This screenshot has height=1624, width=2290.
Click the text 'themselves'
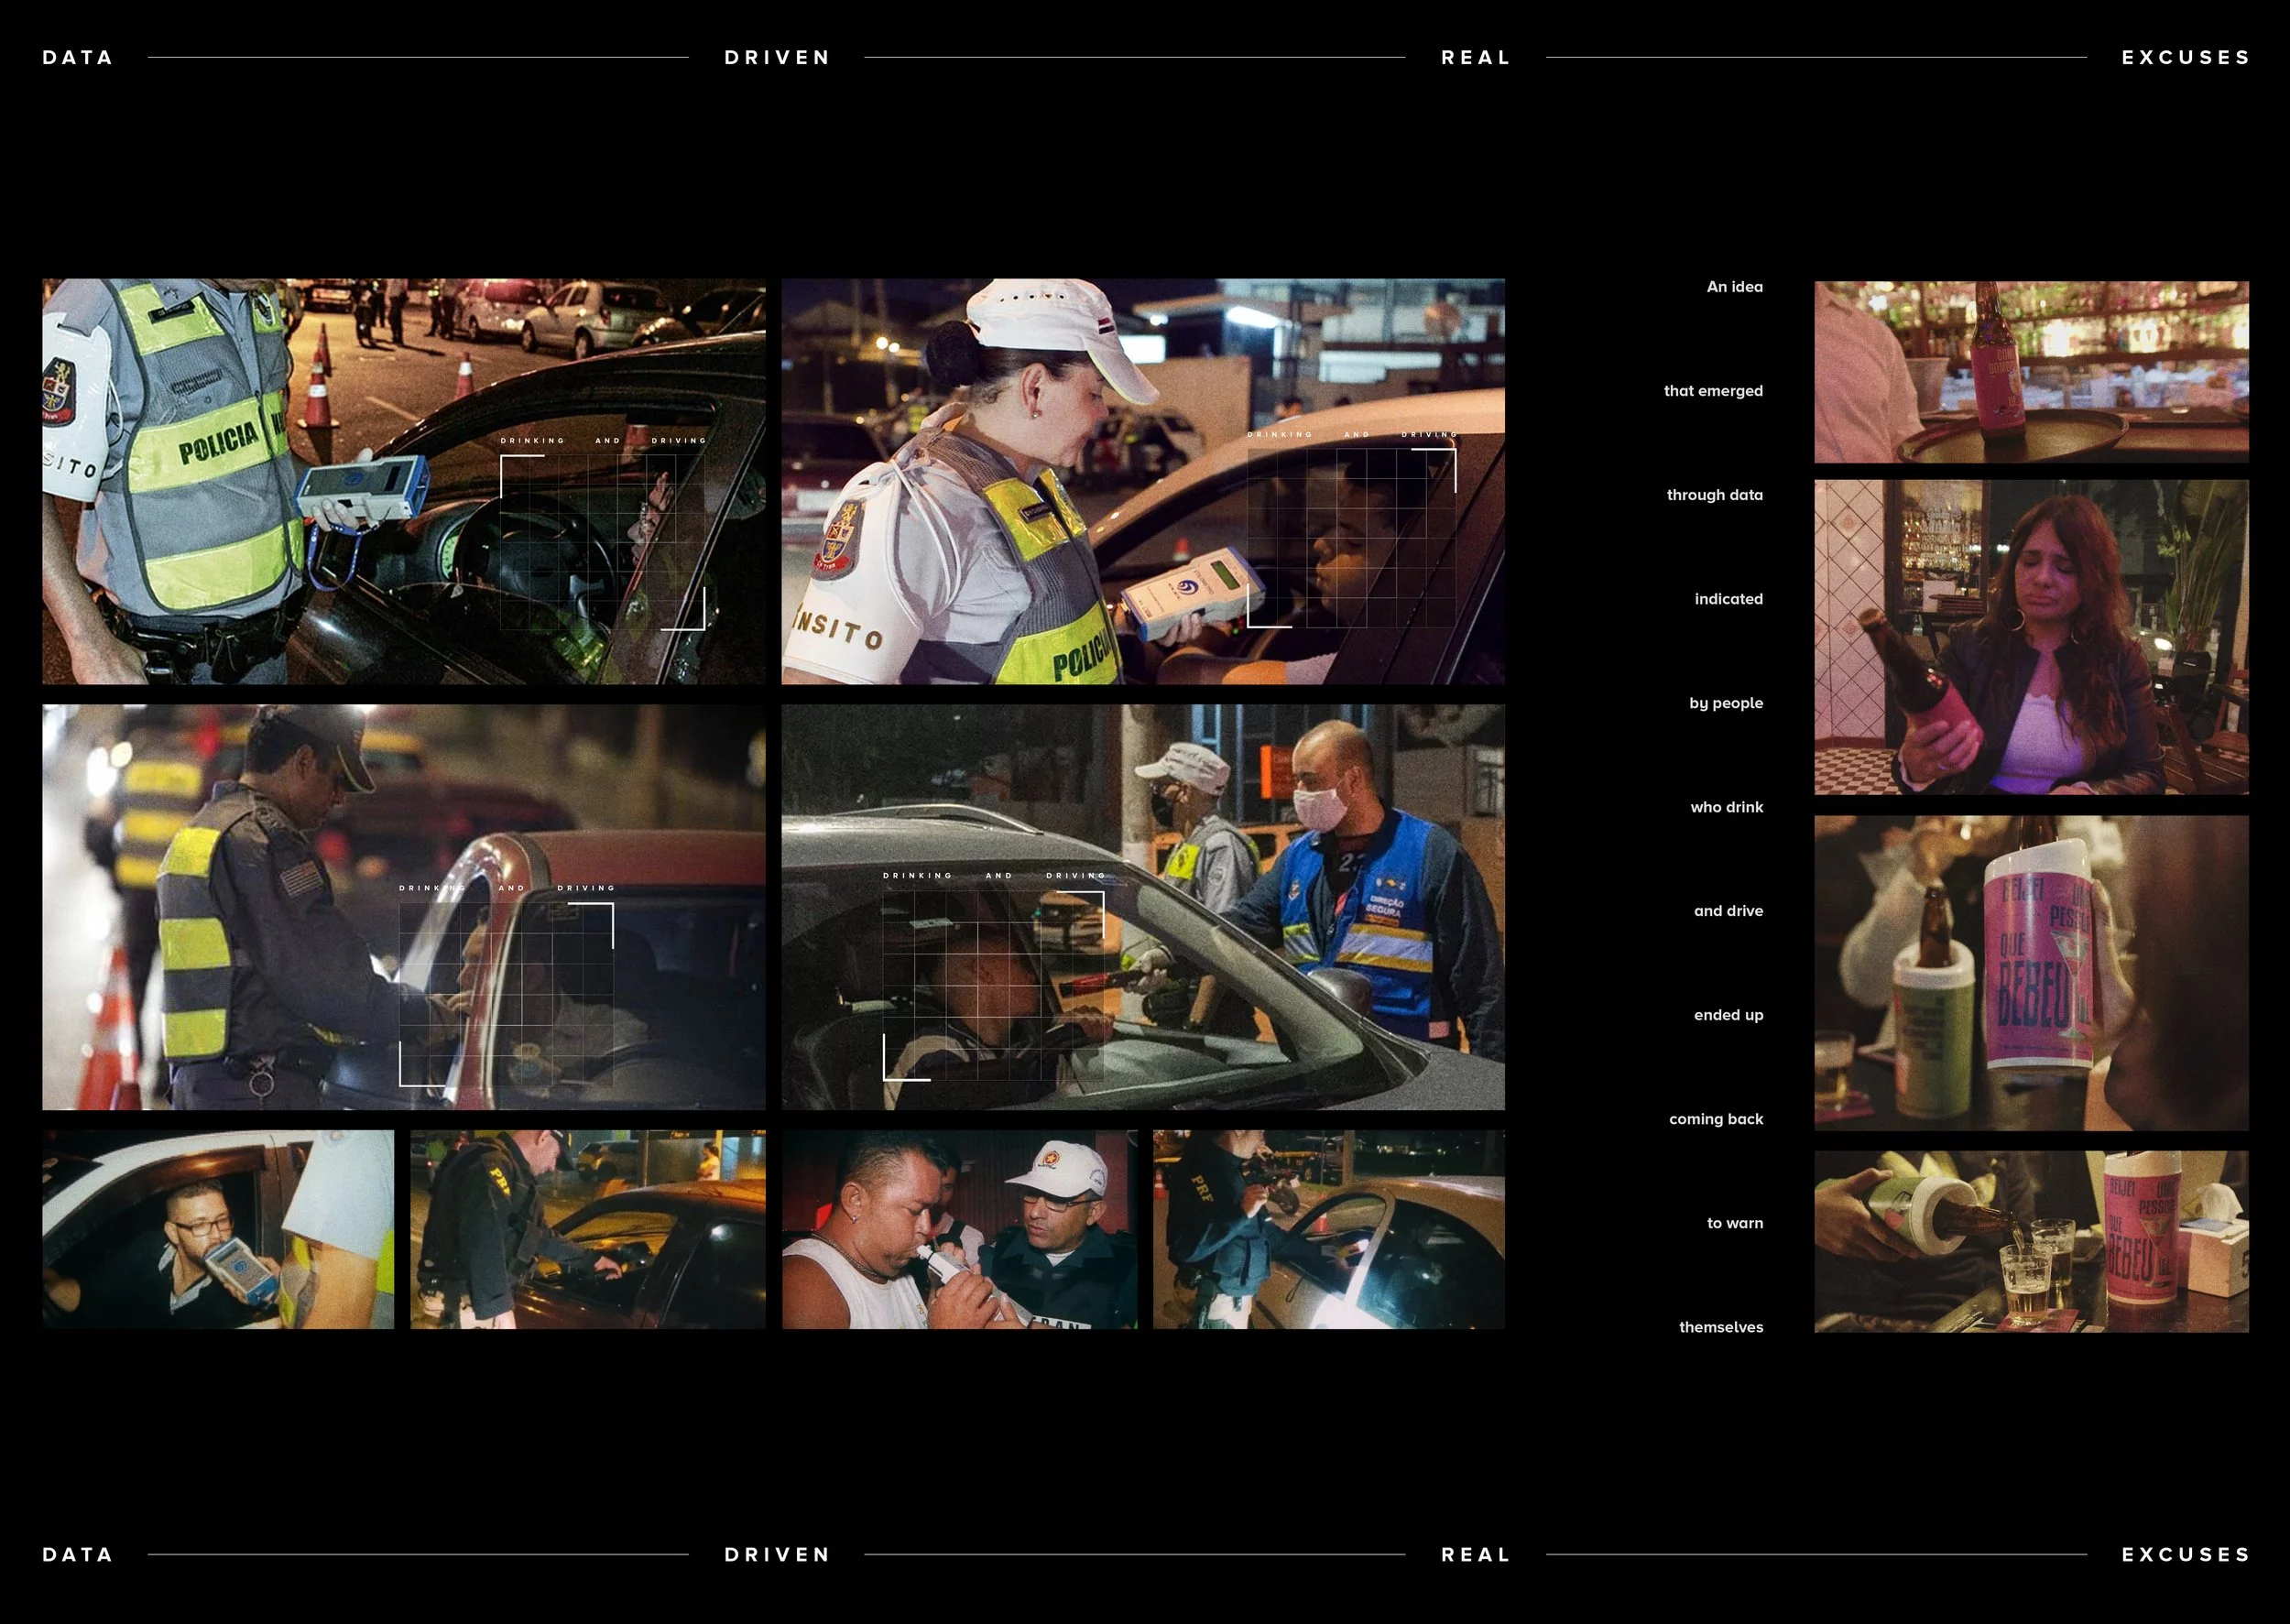tap(1721, 1327)
